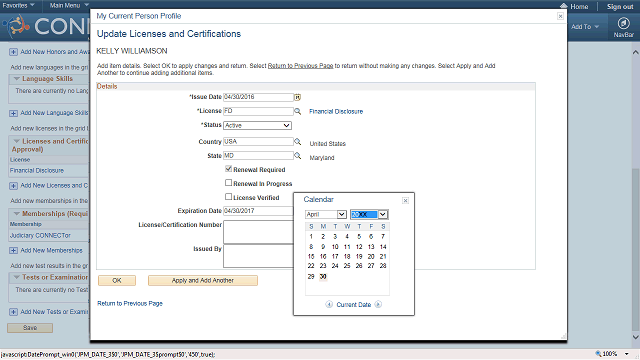Click the zoom level magnifier icon in status bar
This screenshot has width=640, height=360.
(598, 354)
